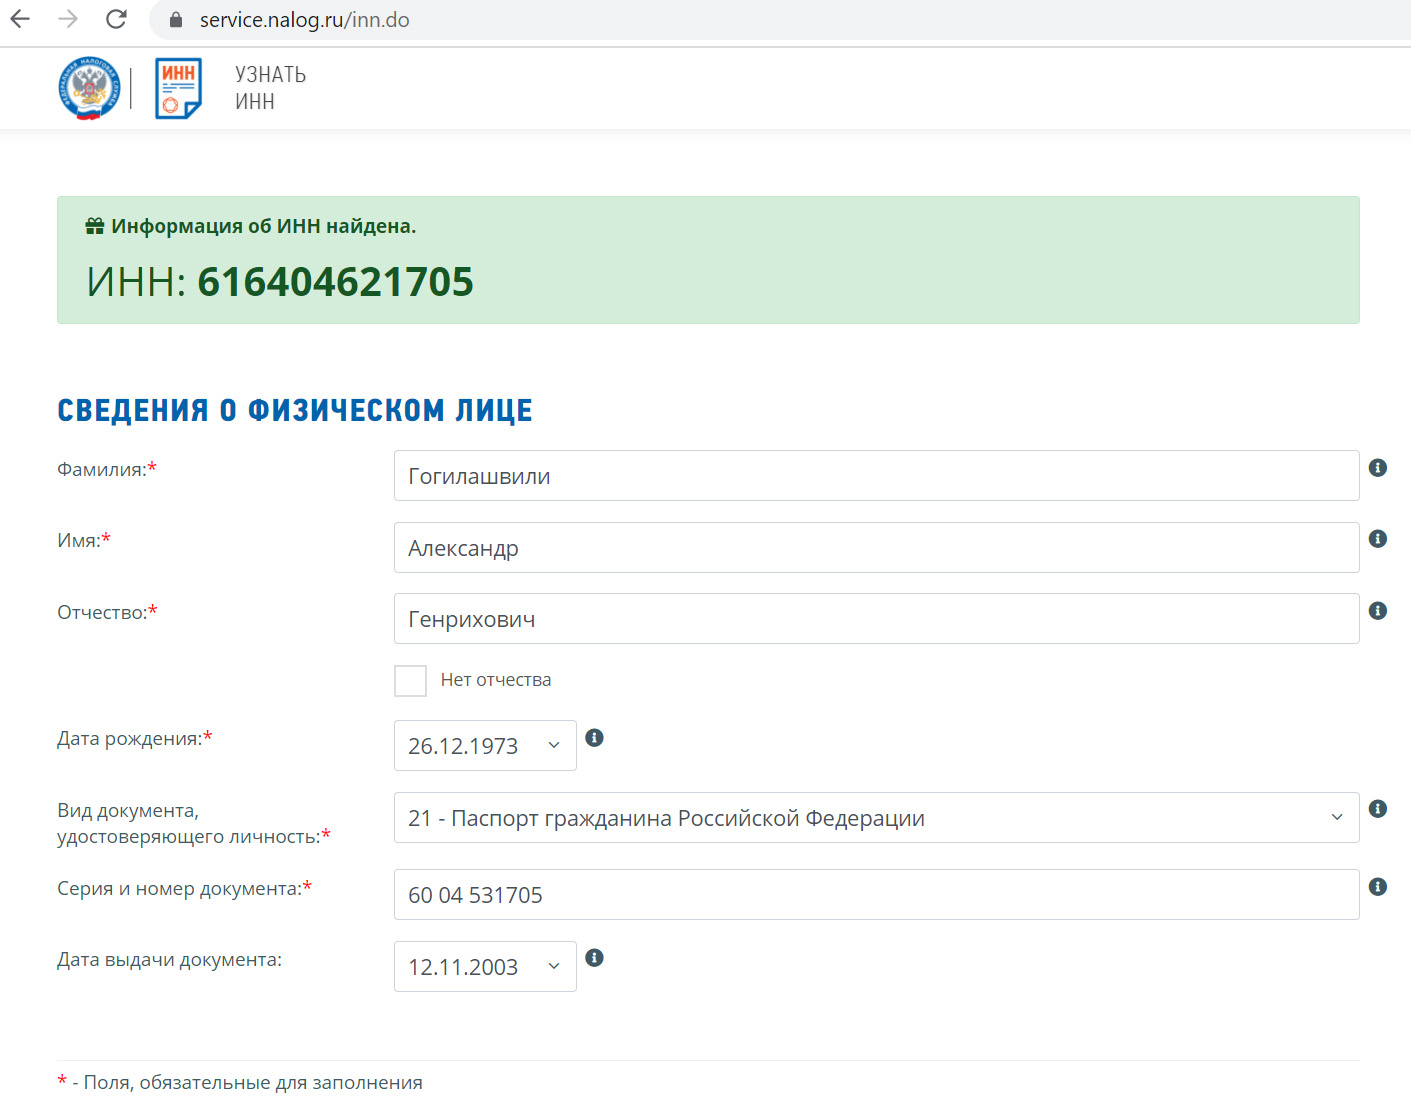
Task: Click info icon beside document type dropdown
Action: (x=1377, y=809)
